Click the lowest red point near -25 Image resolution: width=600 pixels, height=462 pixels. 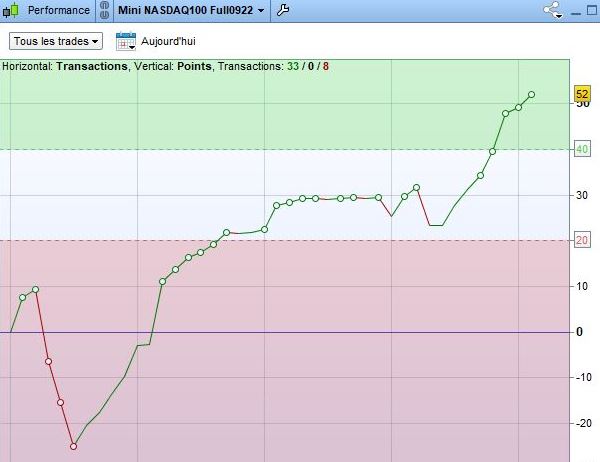pos(73,446)
